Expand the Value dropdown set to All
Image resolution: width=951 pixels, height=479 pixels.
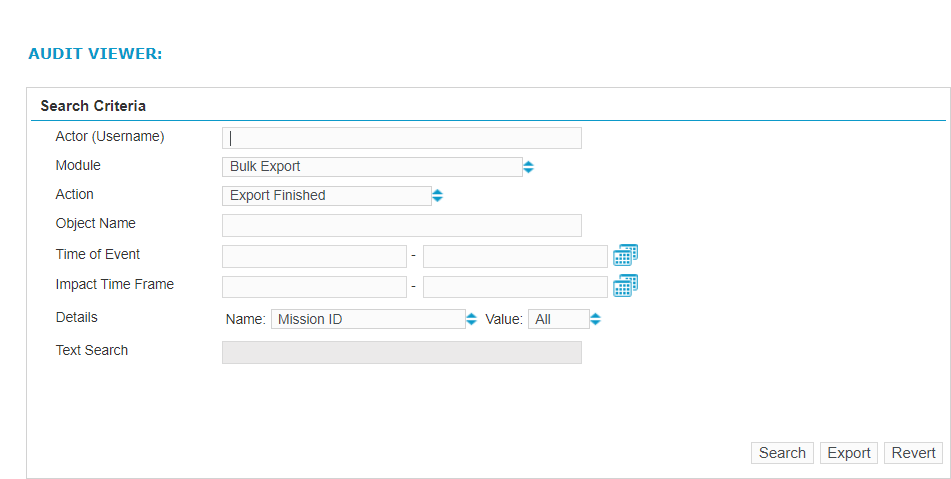558,320
